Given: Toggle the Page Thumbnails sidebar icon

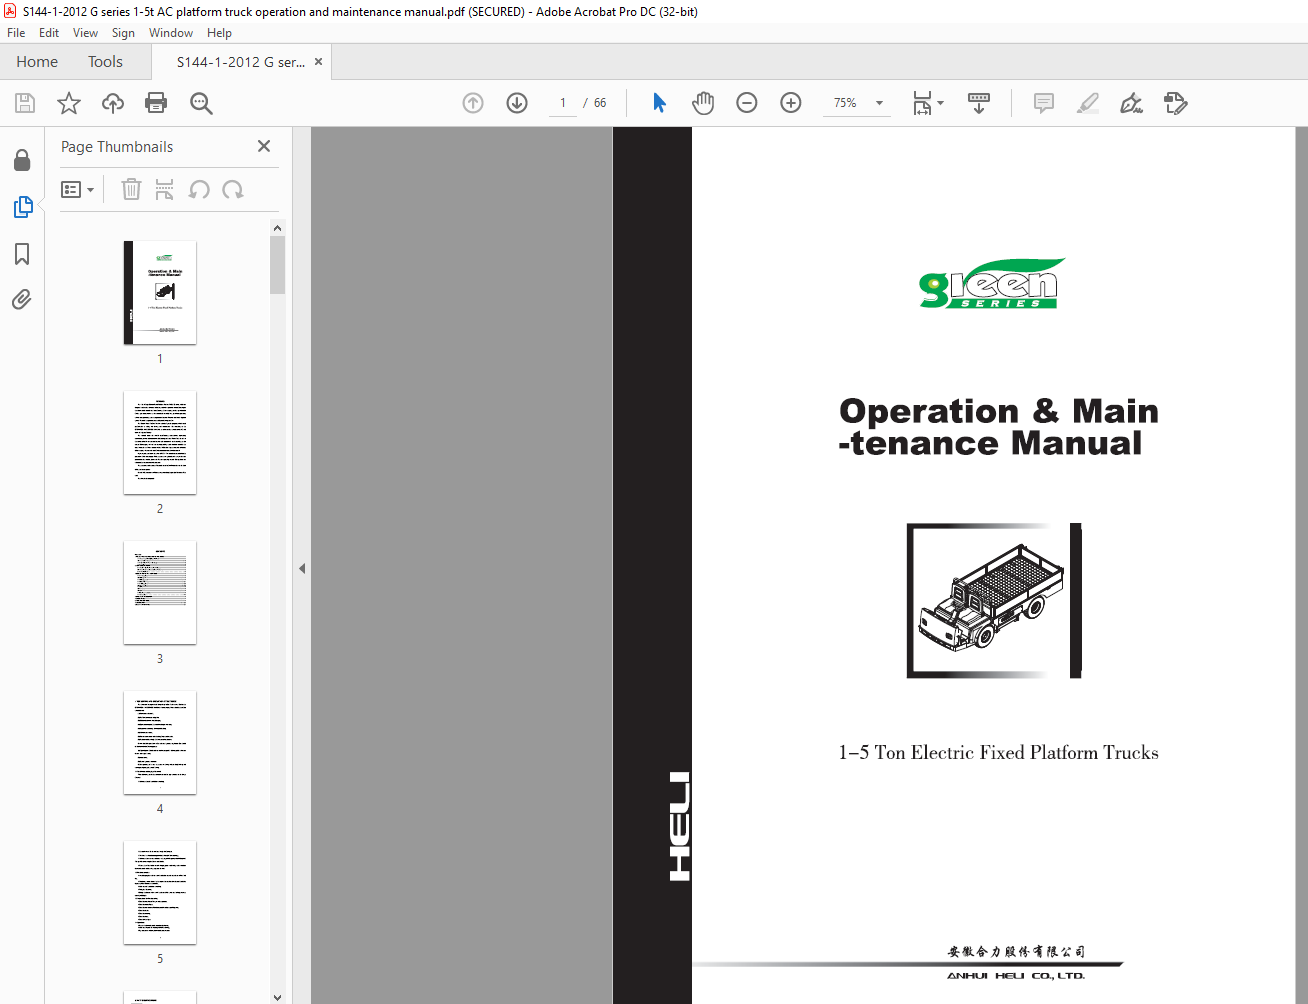Looking at the screenshot, I should 23,207.
